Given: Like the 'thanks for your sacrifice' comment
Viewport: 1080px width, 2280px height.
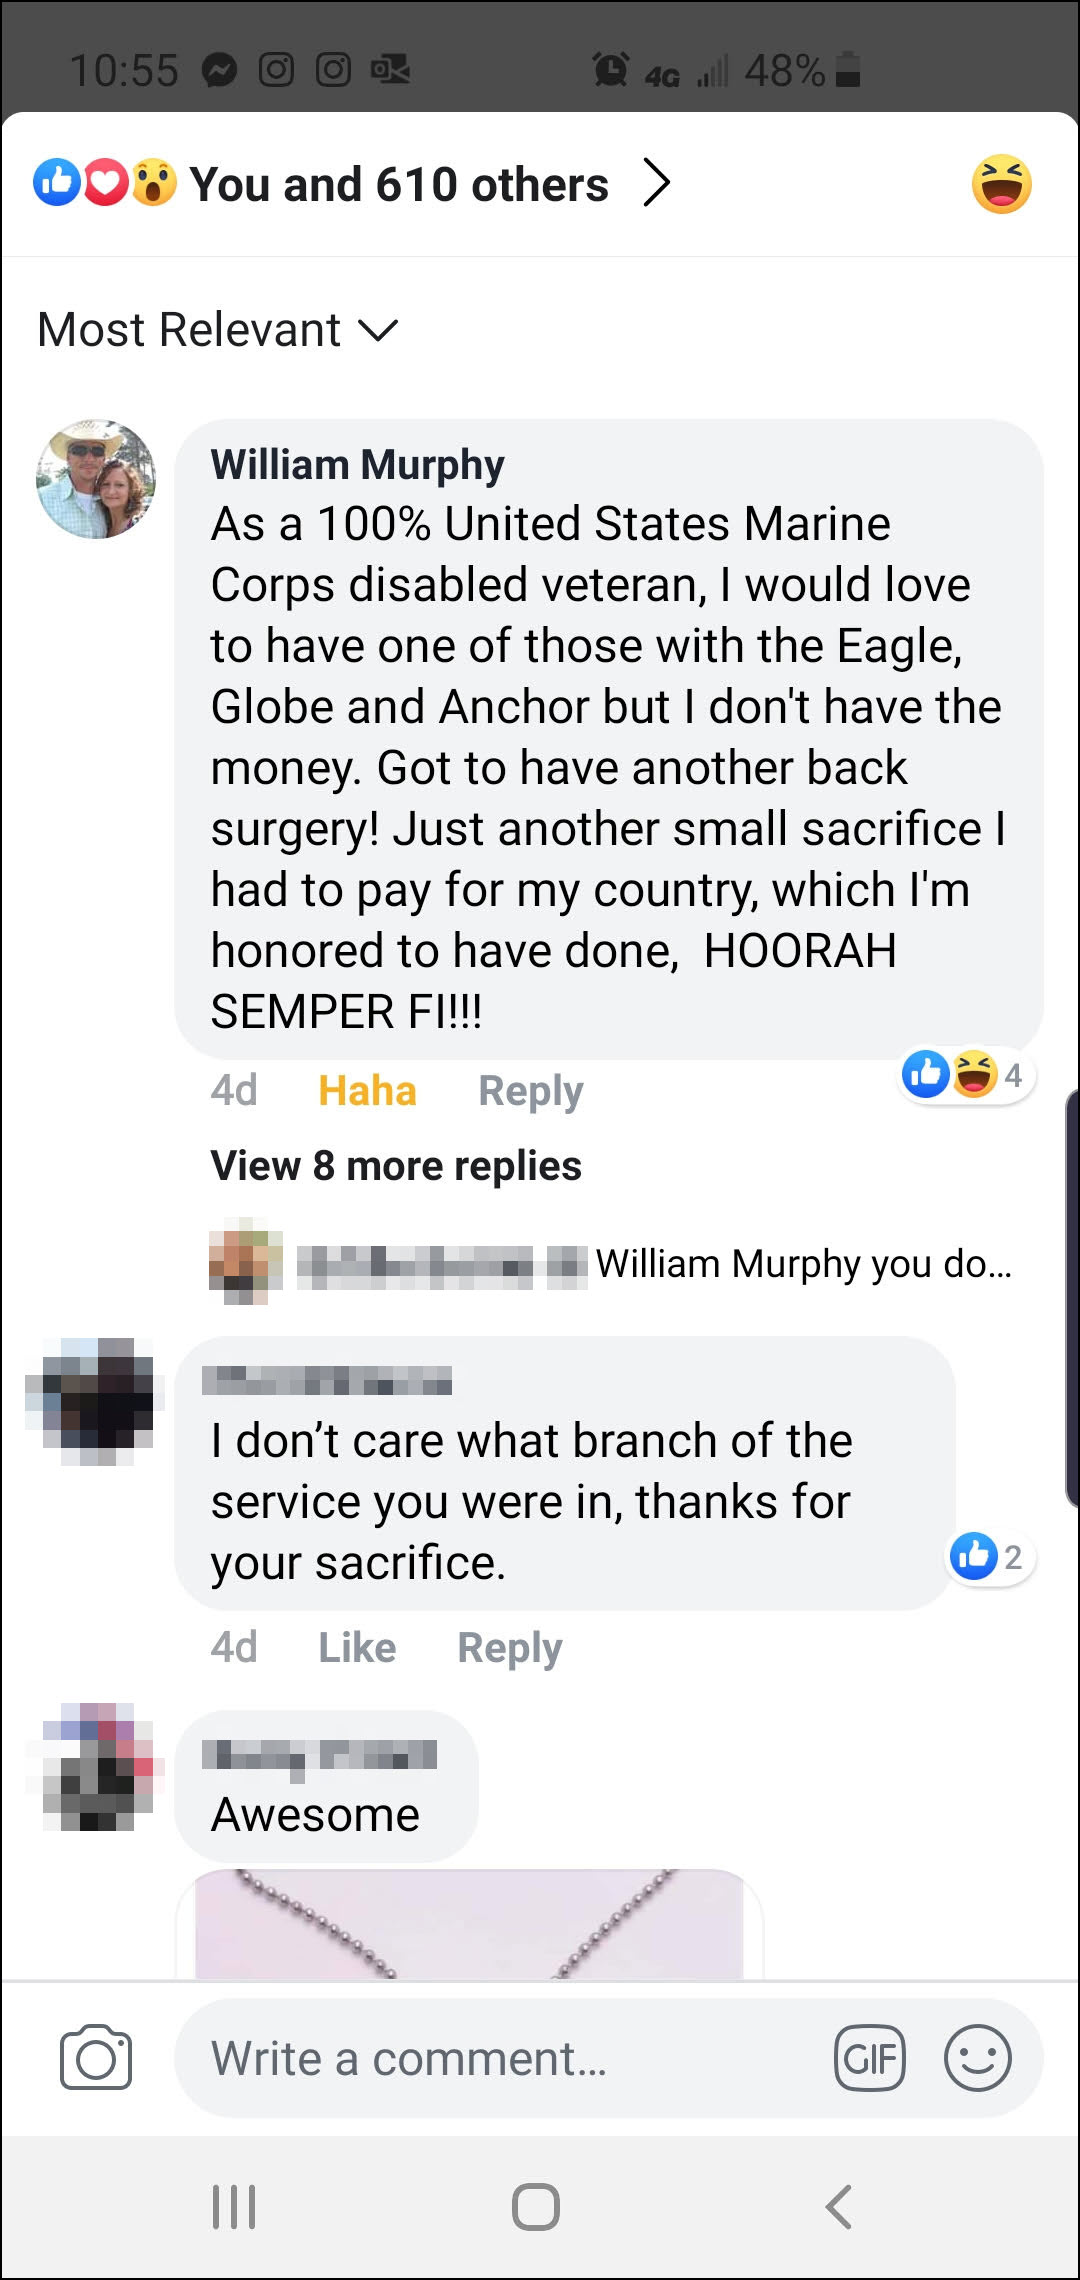Looking at the screenshot, I should click(357, 1647).
